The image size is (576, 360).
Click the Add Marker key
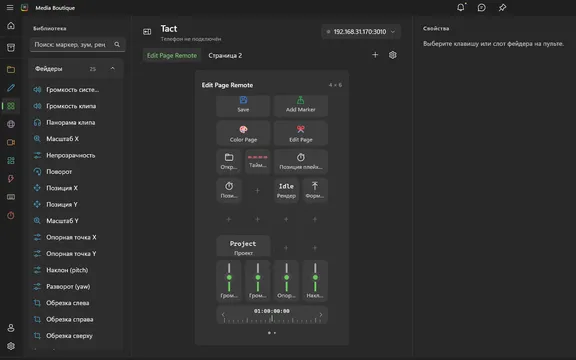(x=300, y=106)
